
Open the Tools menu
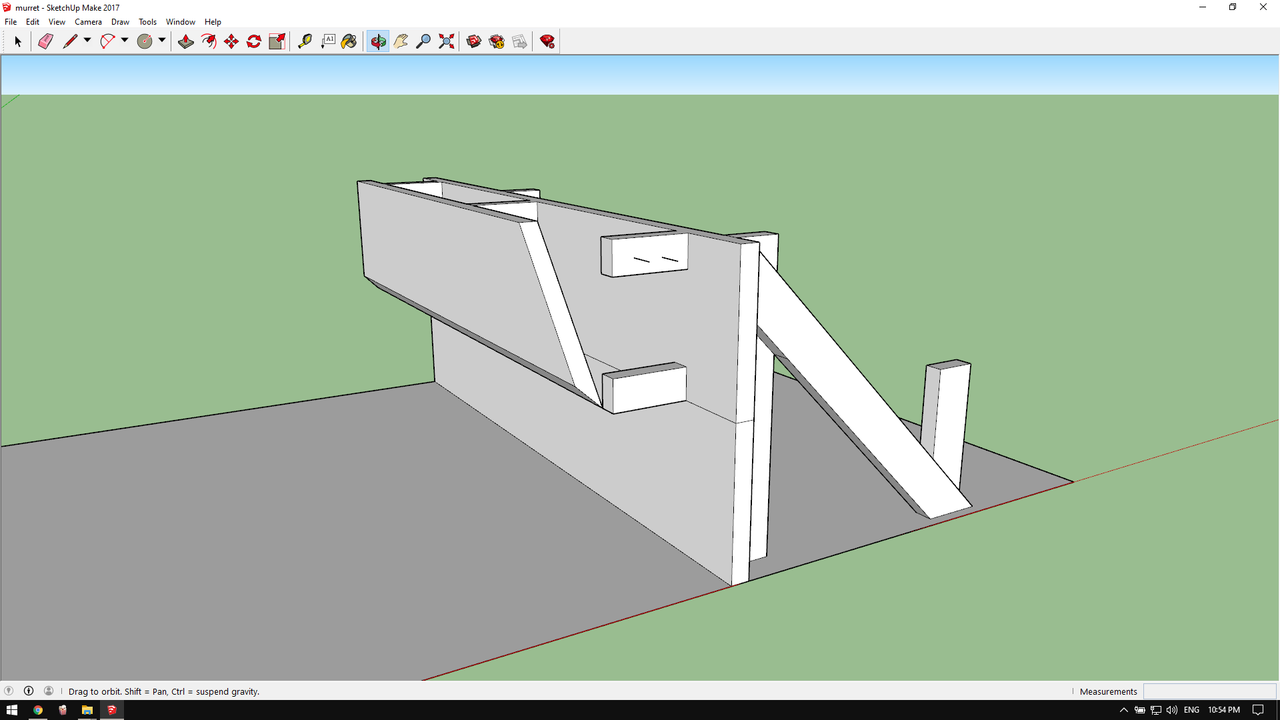[147, 22]
